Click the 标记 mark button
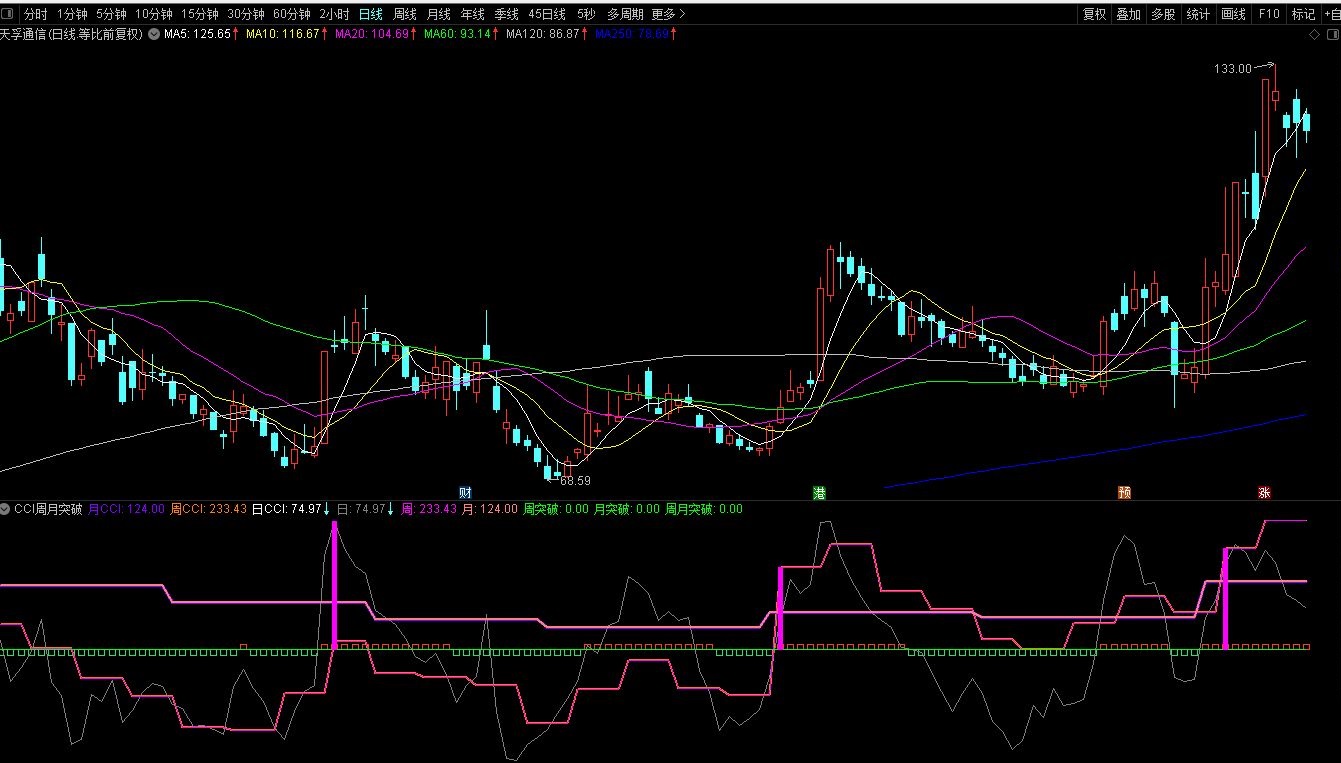 pos(1303,14)
